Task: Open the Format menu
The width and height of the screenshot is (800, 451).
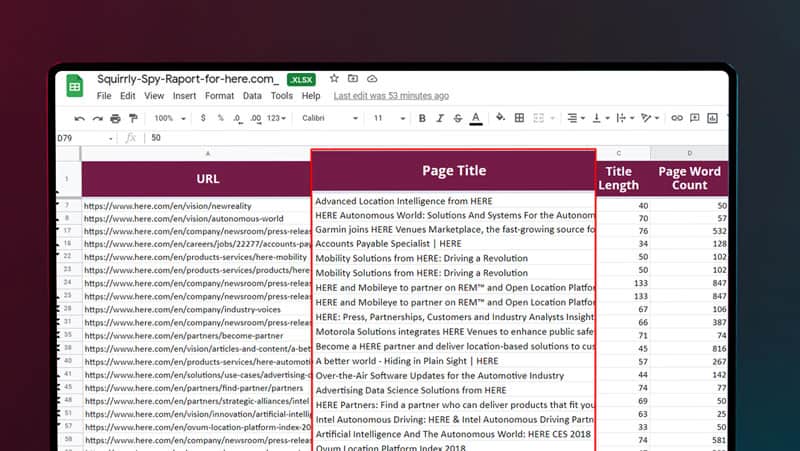Action: point(219,96)
